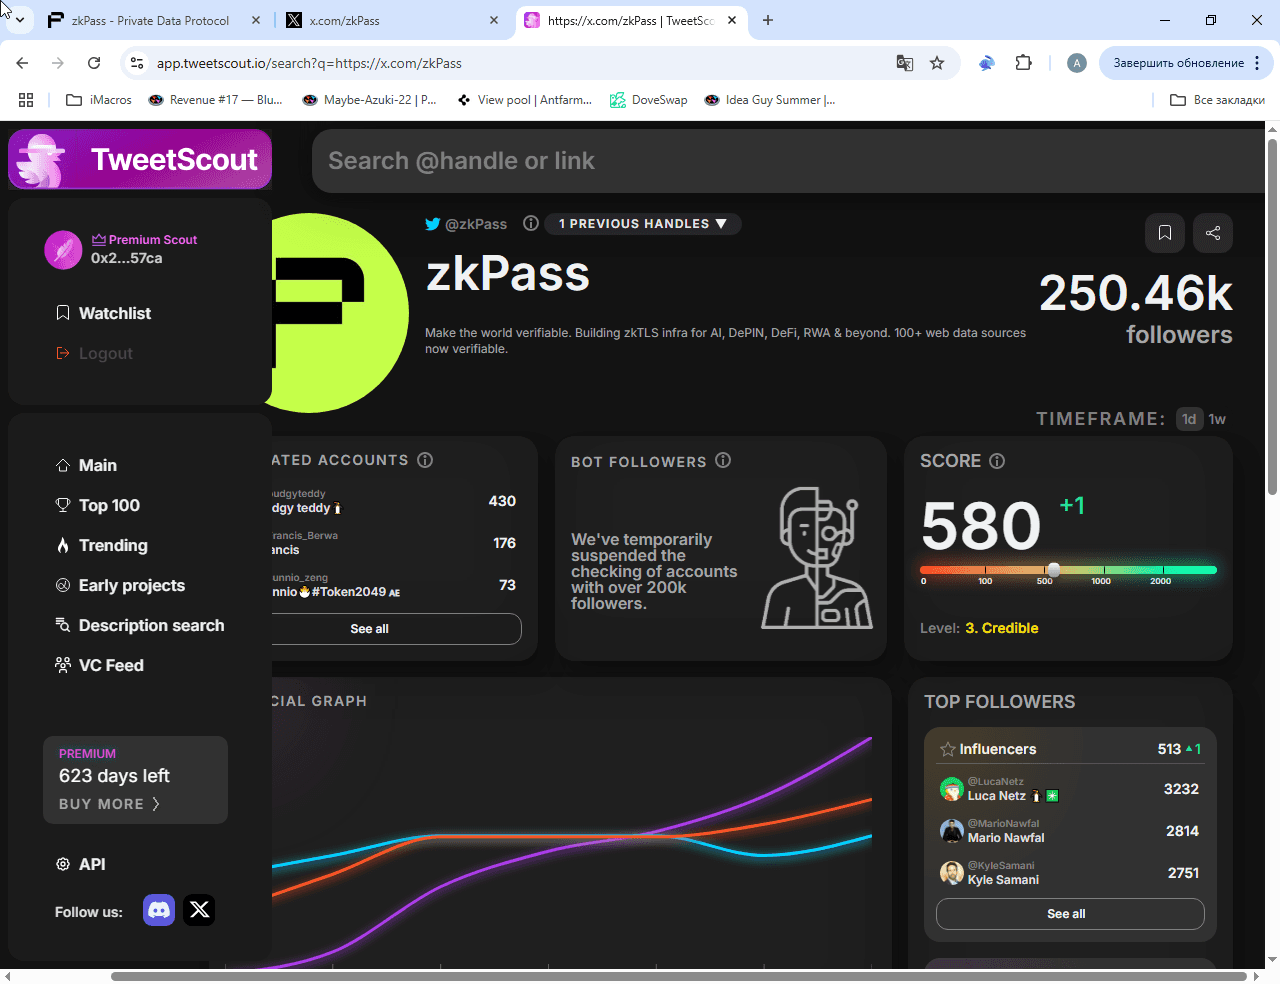The image size is (1280, 984).
Task: Click Logout link
Action: [x=94, y=353]
